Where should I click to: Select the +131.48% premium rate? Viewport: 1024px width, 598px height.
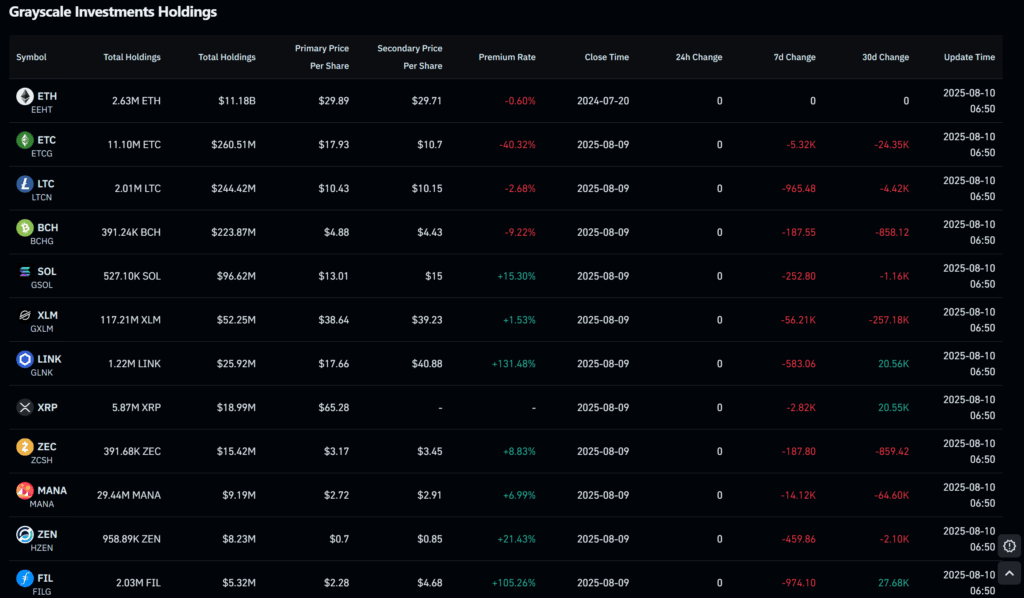click(x=513, y=364)
